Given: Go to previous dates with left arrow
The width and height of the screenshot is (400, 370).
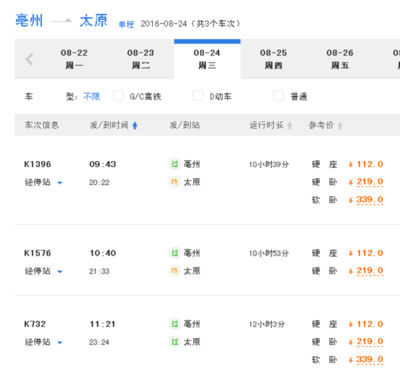Looking at the screenshot, I should coord(29,59).
